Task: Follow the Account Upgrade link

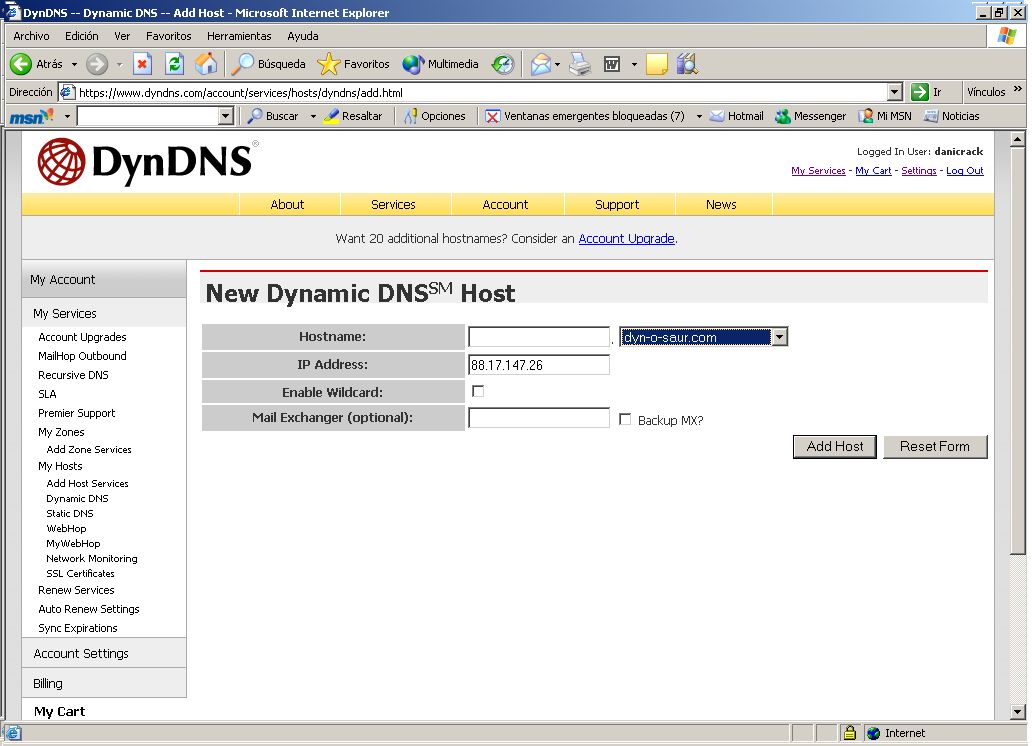Action: pyautogui.click(x=627, y=238)
